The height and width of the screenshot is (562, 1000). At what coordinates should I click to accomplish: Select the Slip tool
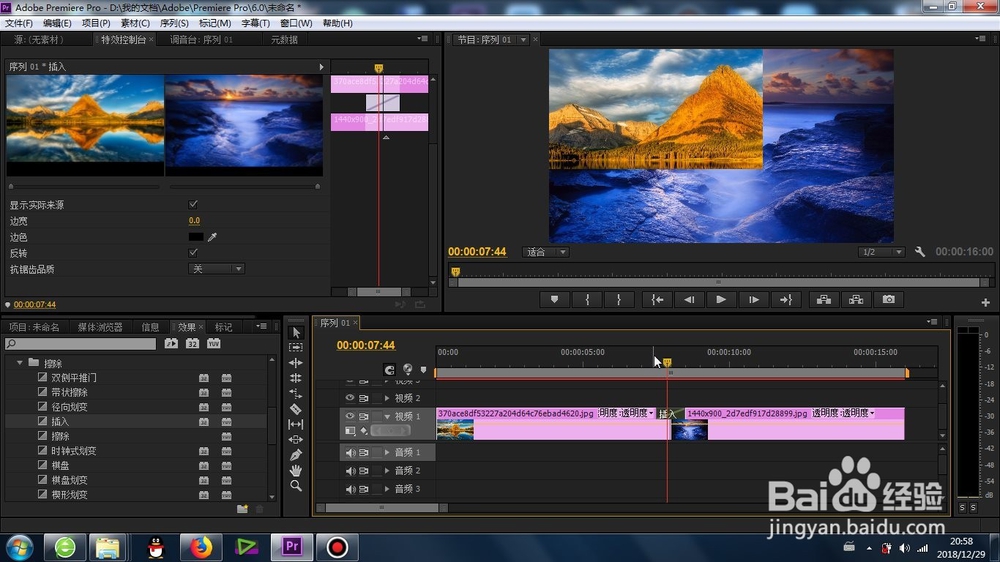296,424
